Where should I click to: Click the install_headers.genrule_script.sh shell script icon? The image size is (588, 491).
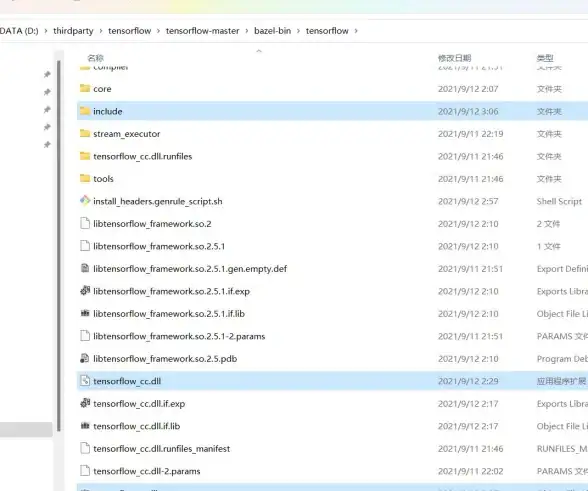pyautogui.click(x=85, y=200)
